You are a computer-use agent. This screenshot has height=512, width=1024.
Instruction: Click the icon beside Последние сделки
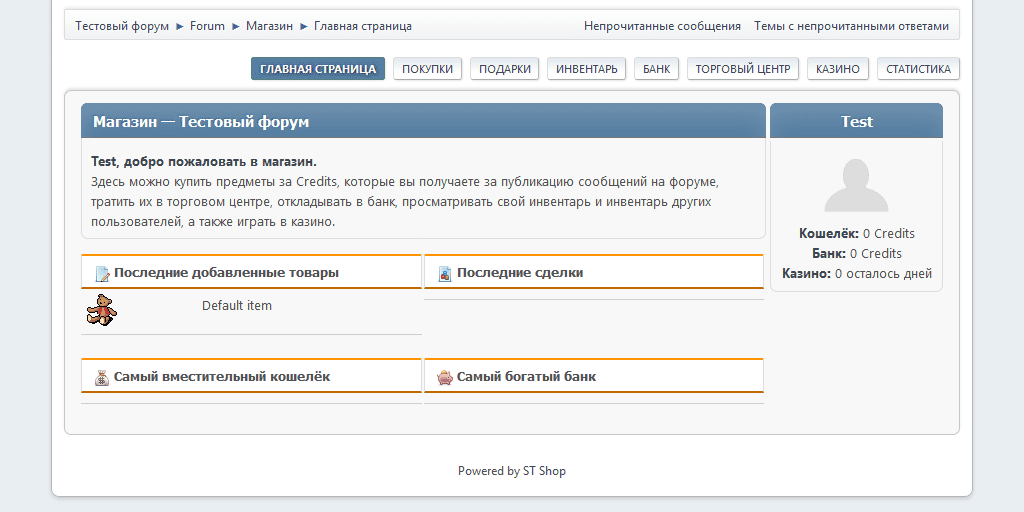coord(445,274)
